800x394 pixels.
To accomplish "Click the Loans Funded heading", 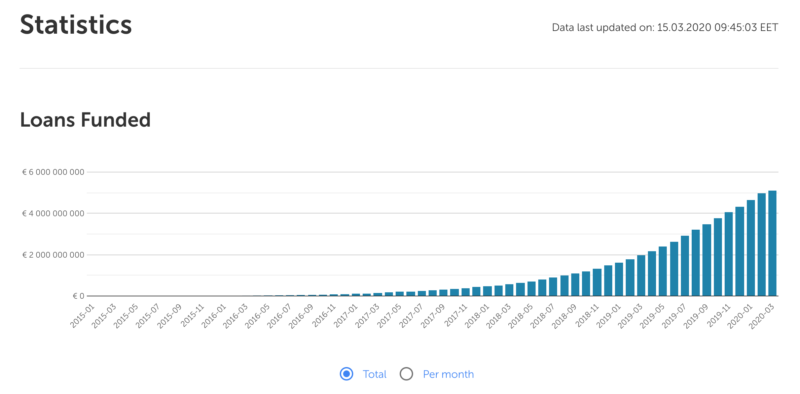I will (x=85, y=120).
